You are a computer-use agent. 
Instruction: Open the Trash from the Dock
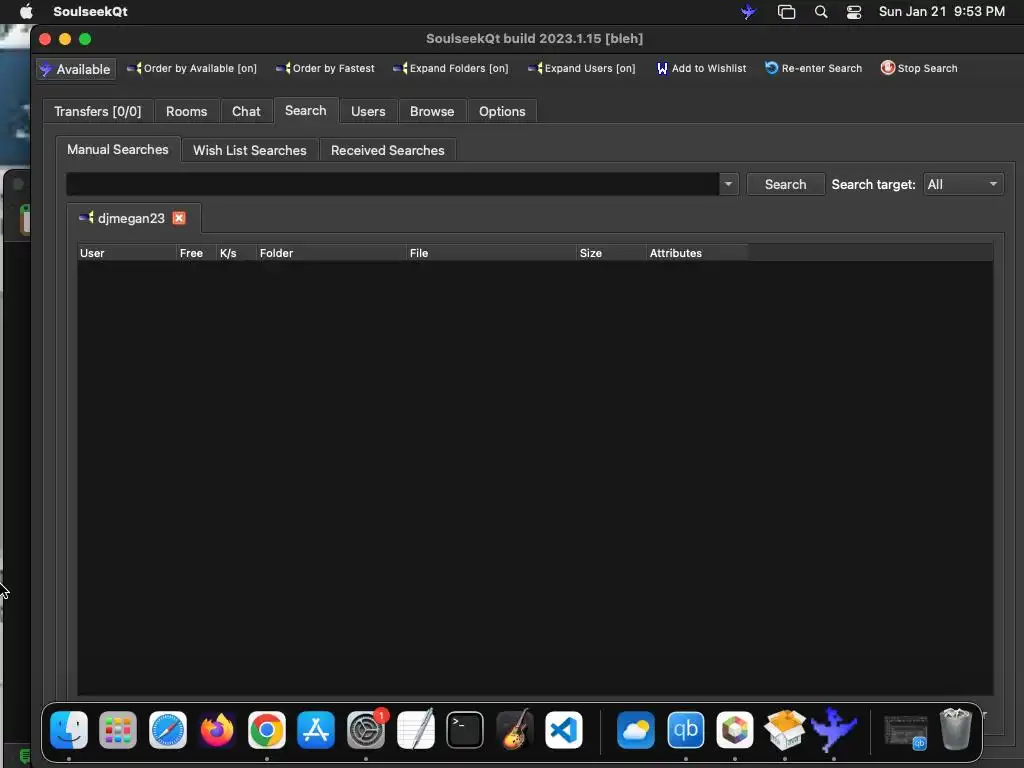click(955, 729)
